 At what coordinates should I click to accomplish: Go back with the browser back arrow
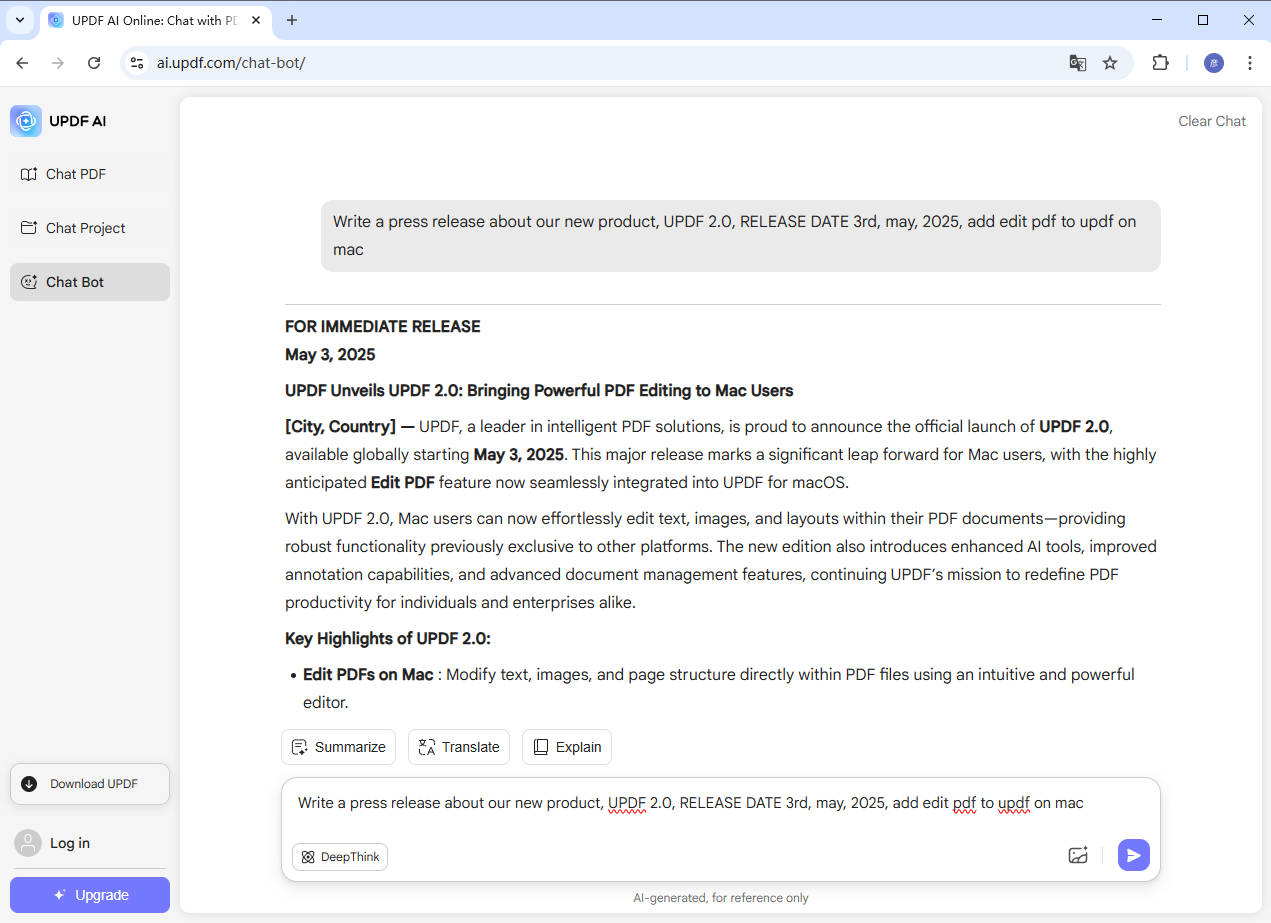pos(22,62)
